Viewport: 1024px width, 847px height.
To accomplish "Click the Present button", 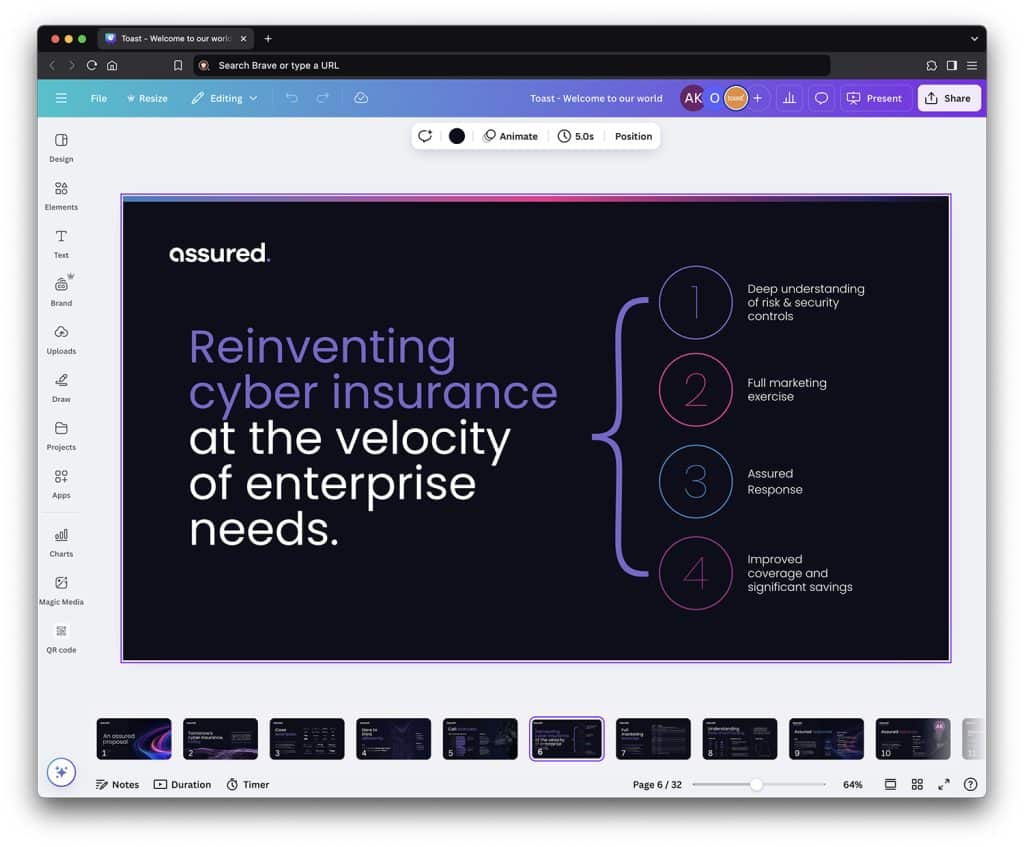I will 874,98.
